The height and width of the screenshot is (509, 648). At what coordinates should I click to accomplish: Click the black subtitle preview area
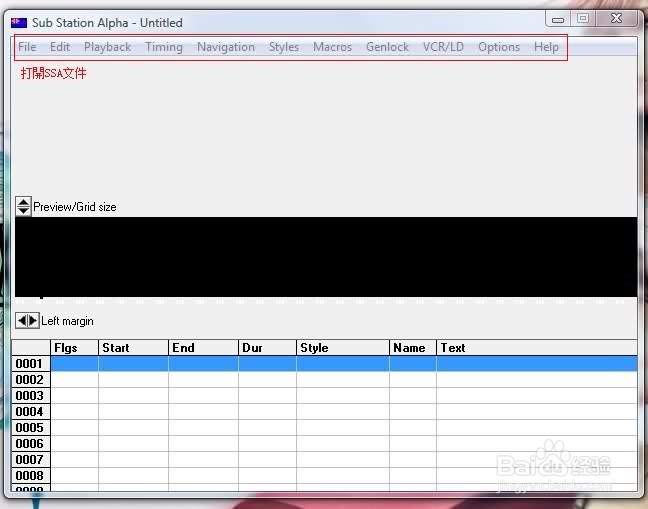pyautogui.click(x=326, y=257)
